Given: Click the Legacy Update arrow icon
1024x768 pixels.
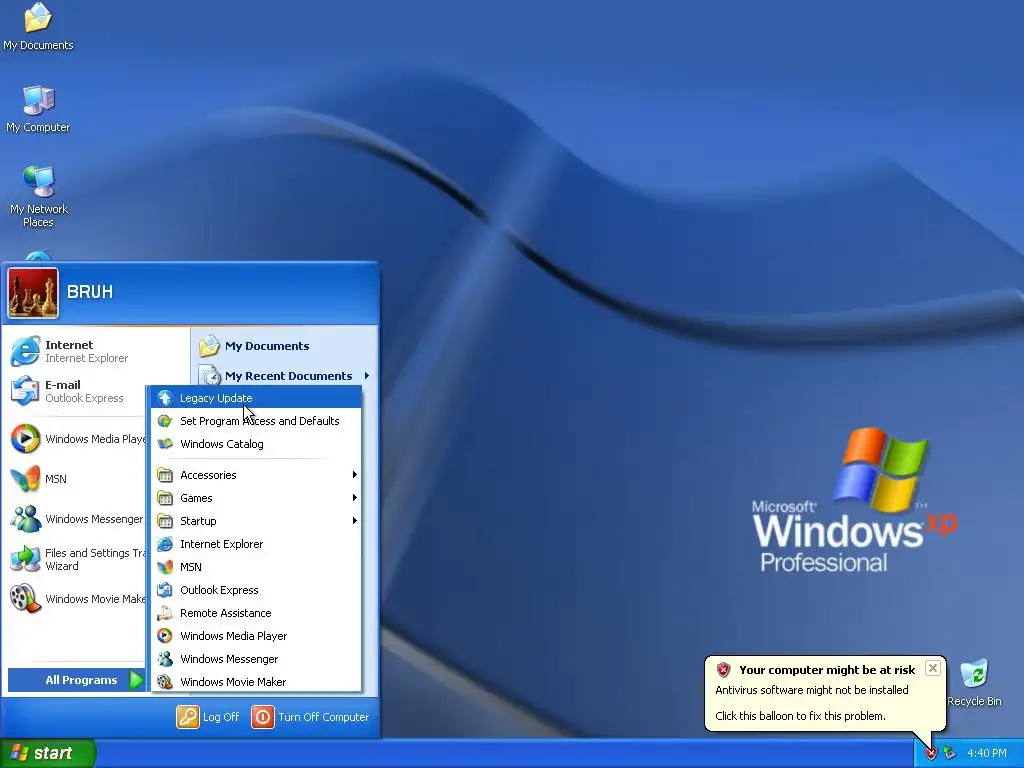Looking at the screenshot, I should 165,398.
